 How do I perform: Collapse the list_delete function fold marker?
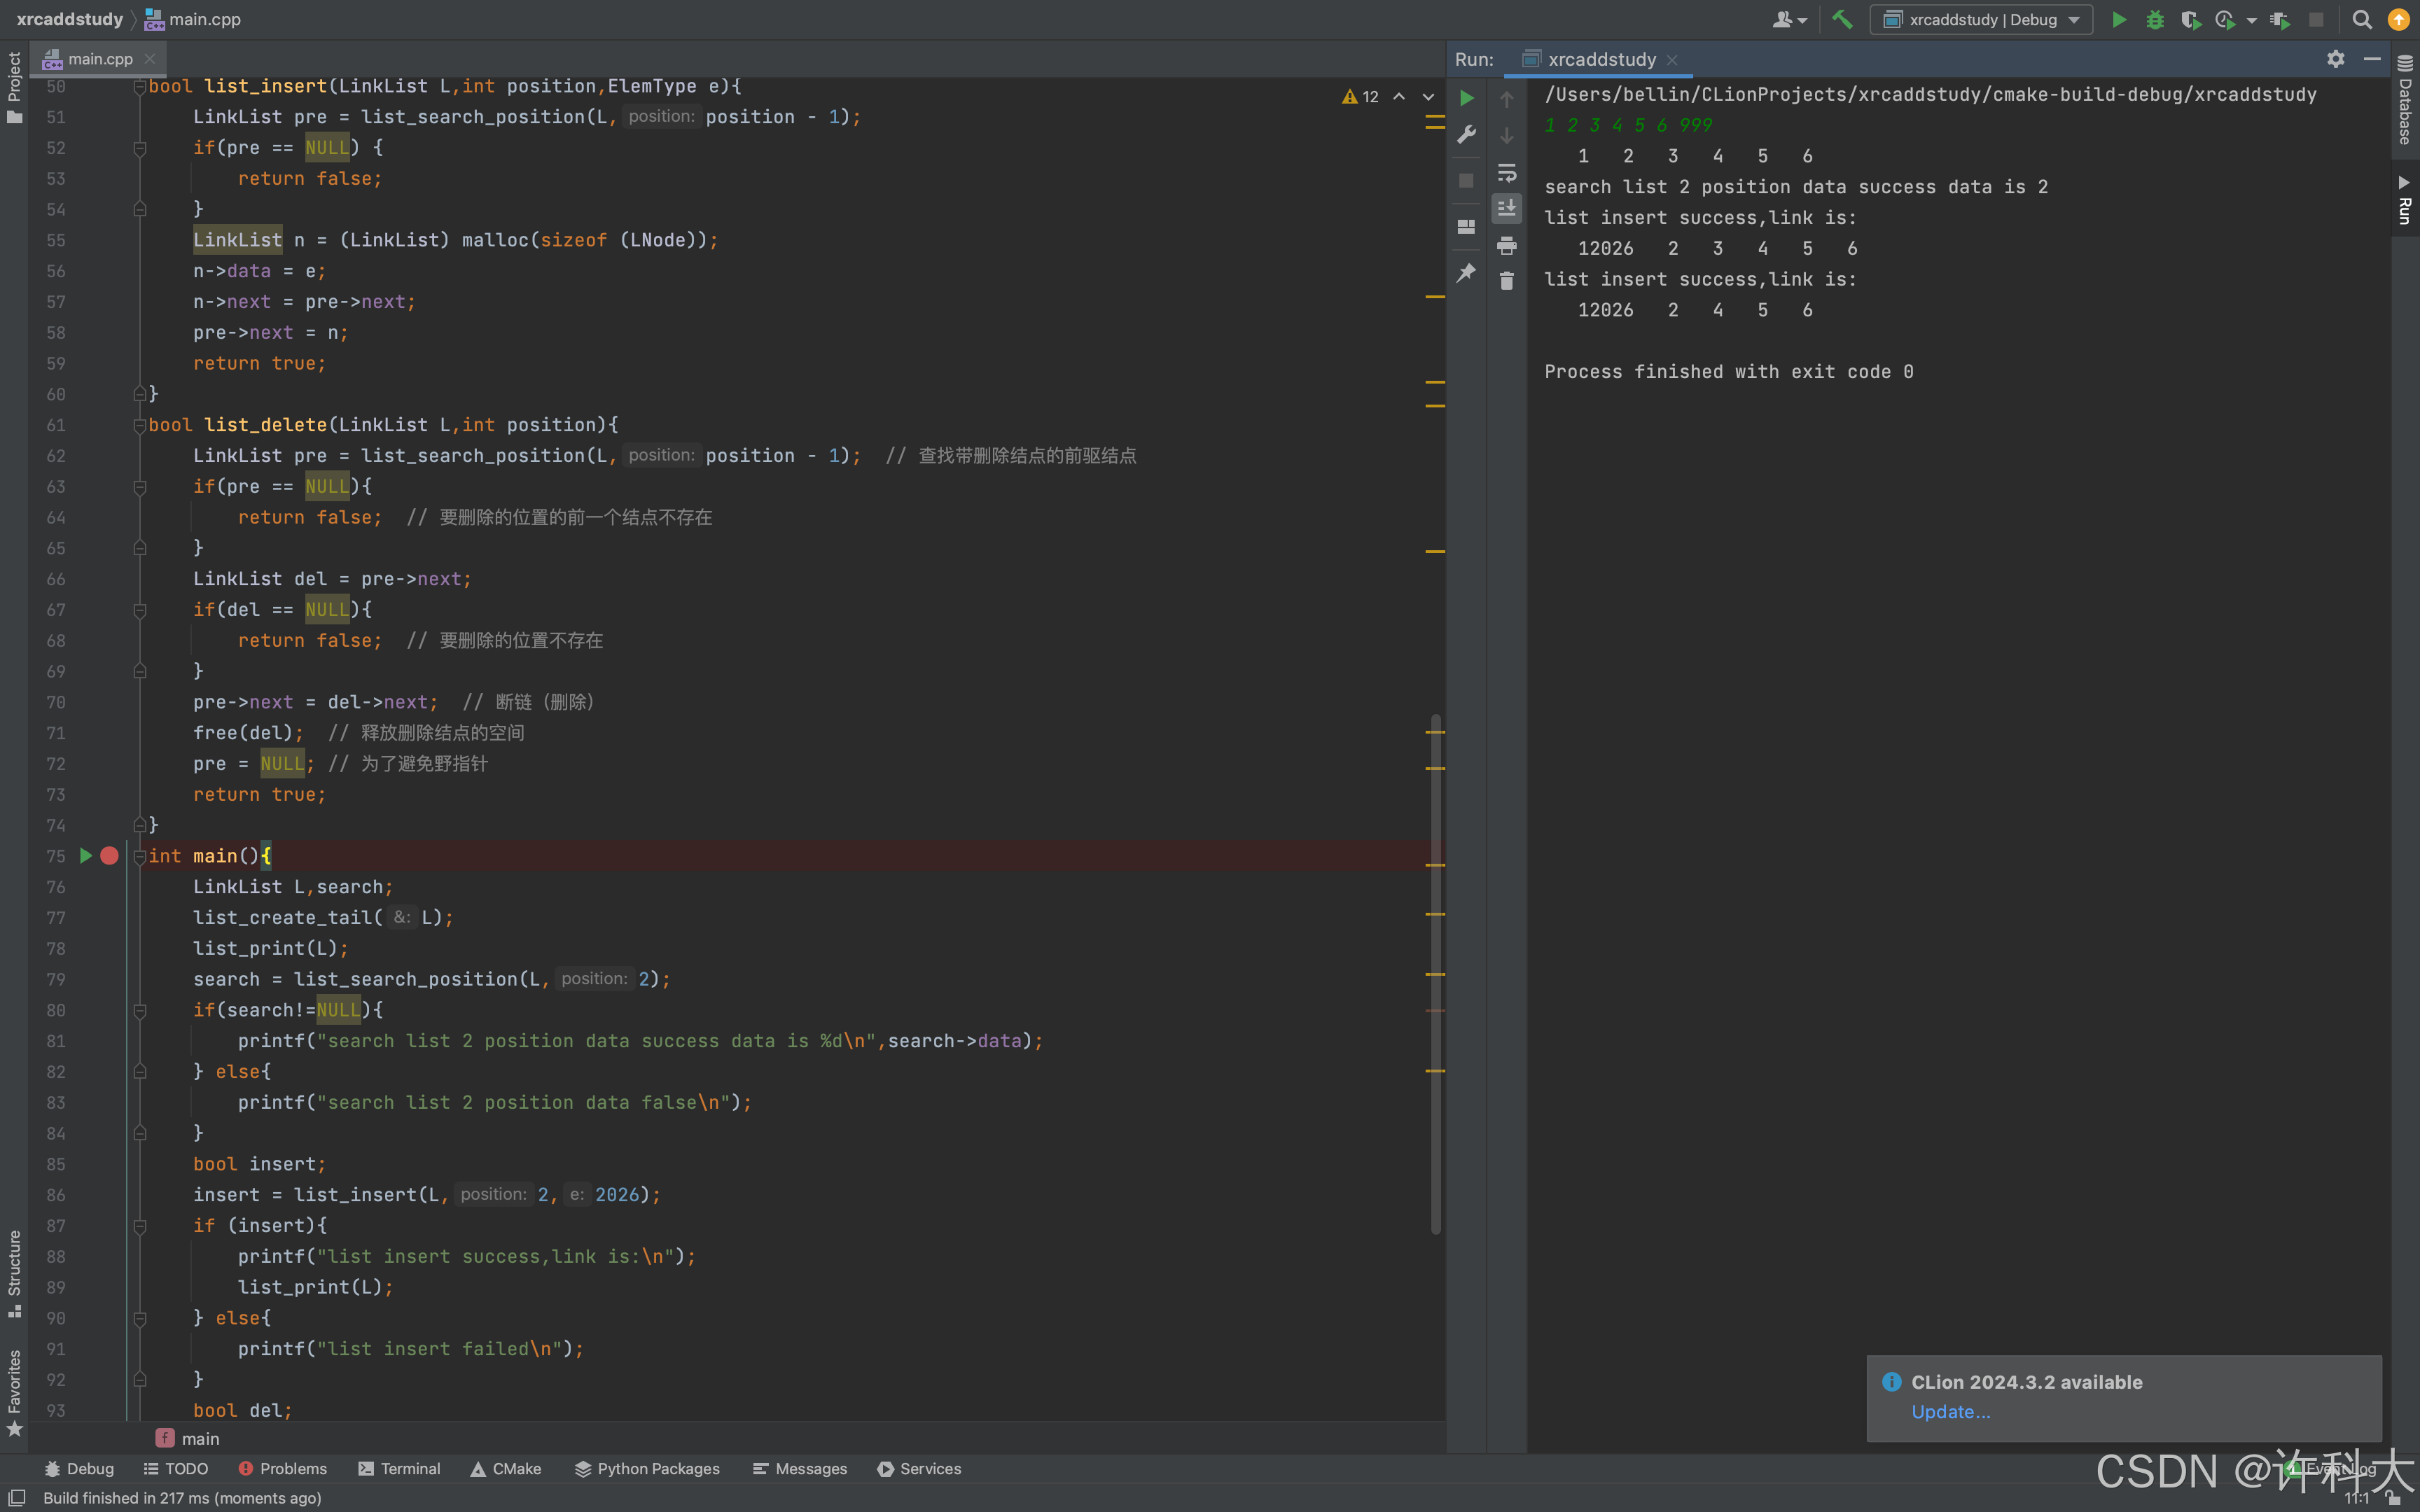[140, 425]
